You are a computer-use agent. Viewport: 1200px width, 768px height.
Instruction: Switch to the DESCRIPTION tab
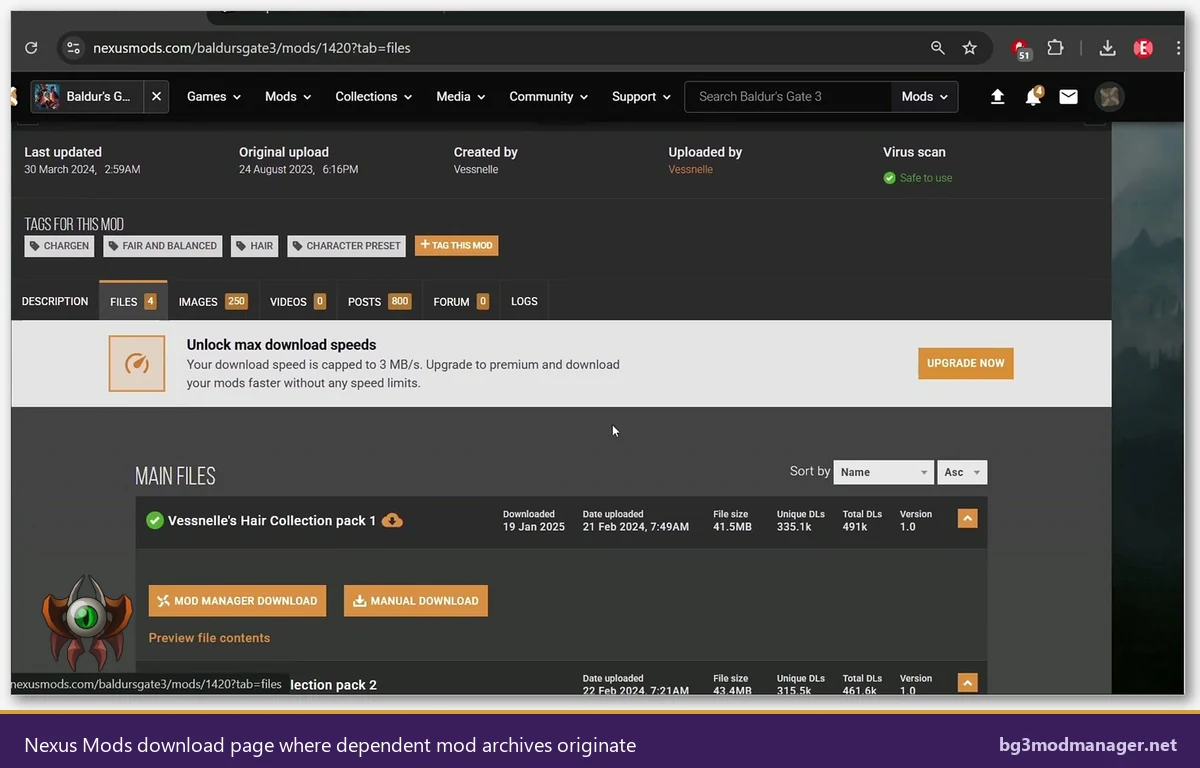pos(55,301)
